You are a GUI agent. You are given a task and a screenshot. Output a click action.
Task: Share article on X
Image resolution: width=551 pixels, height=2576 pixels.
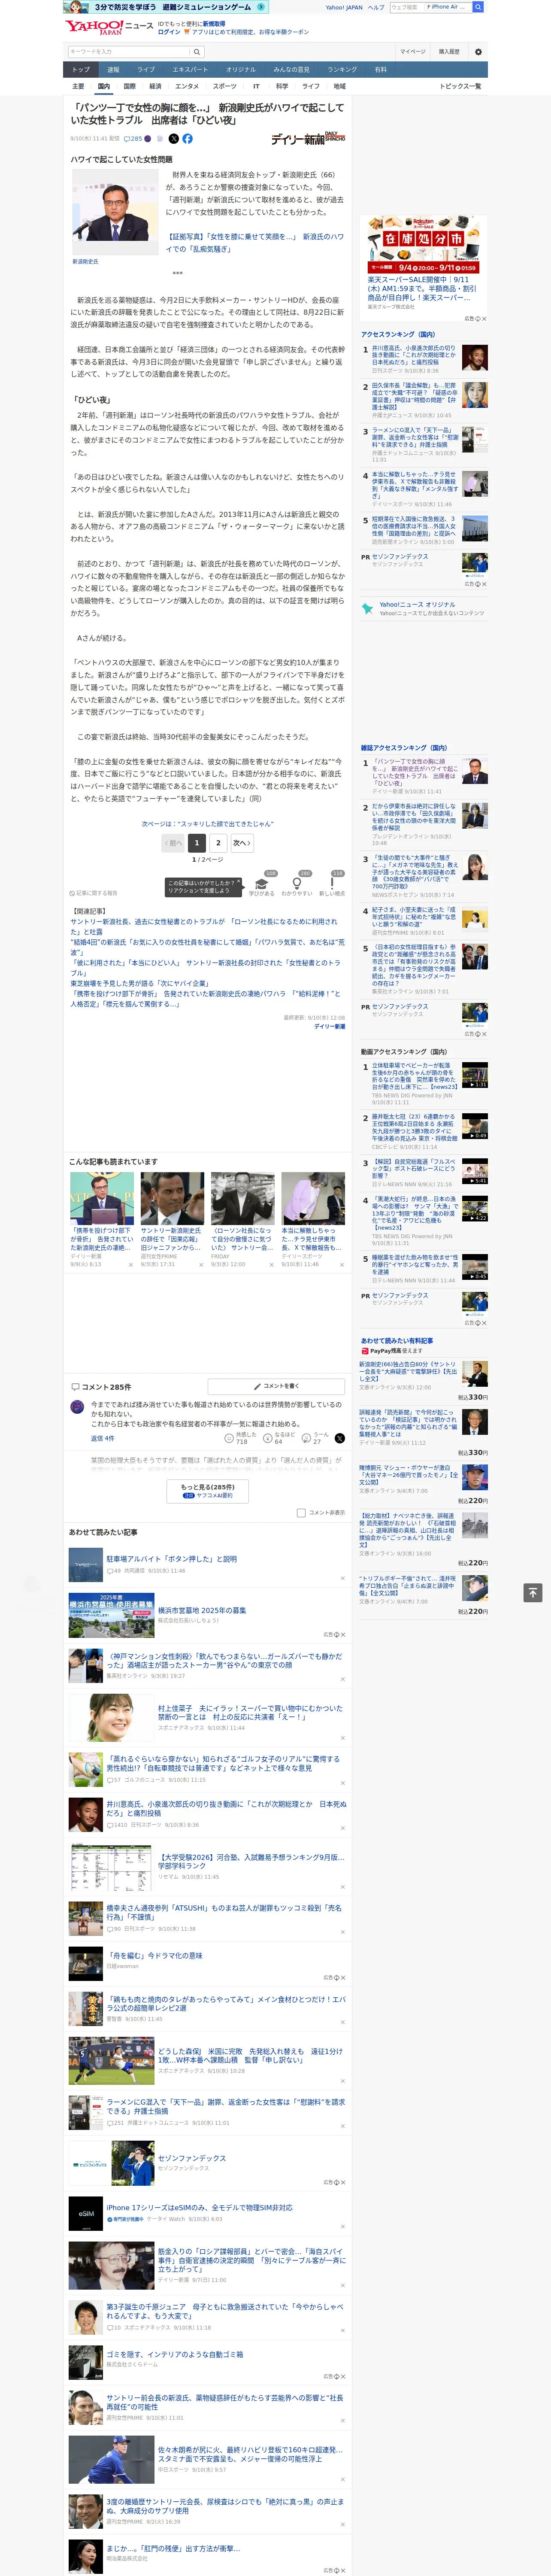click(174, 139)
